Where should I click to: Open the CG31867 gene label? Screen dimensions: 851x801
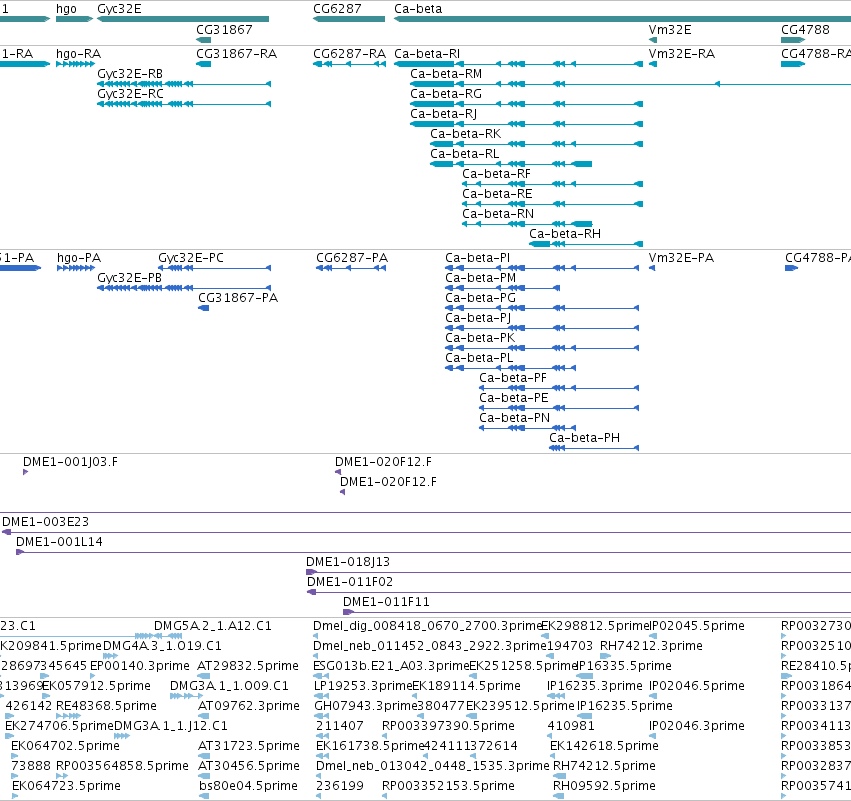pyautogui.click(x=224, y=29)
